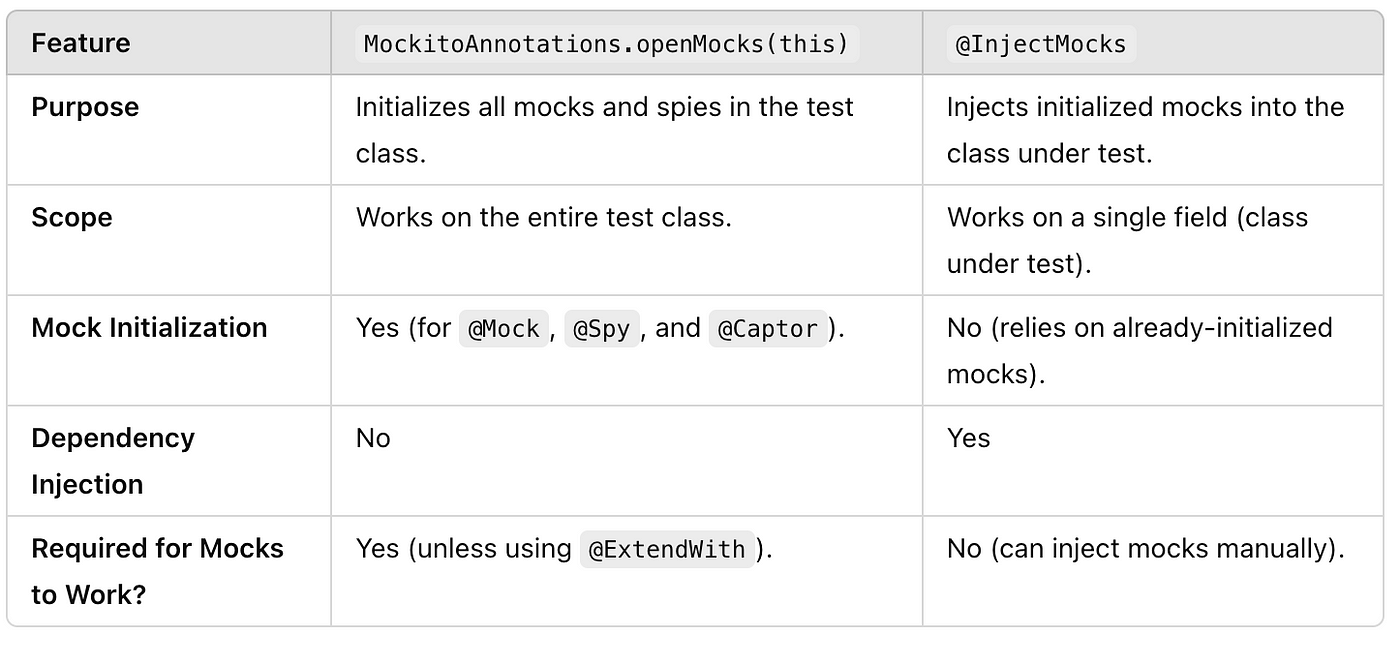Image resolution: width=1400 pixels, height=662 pixels.
Task: Select the MockitoAnnotations.openMocks(this) header code
Action: (x=608, y=44)
